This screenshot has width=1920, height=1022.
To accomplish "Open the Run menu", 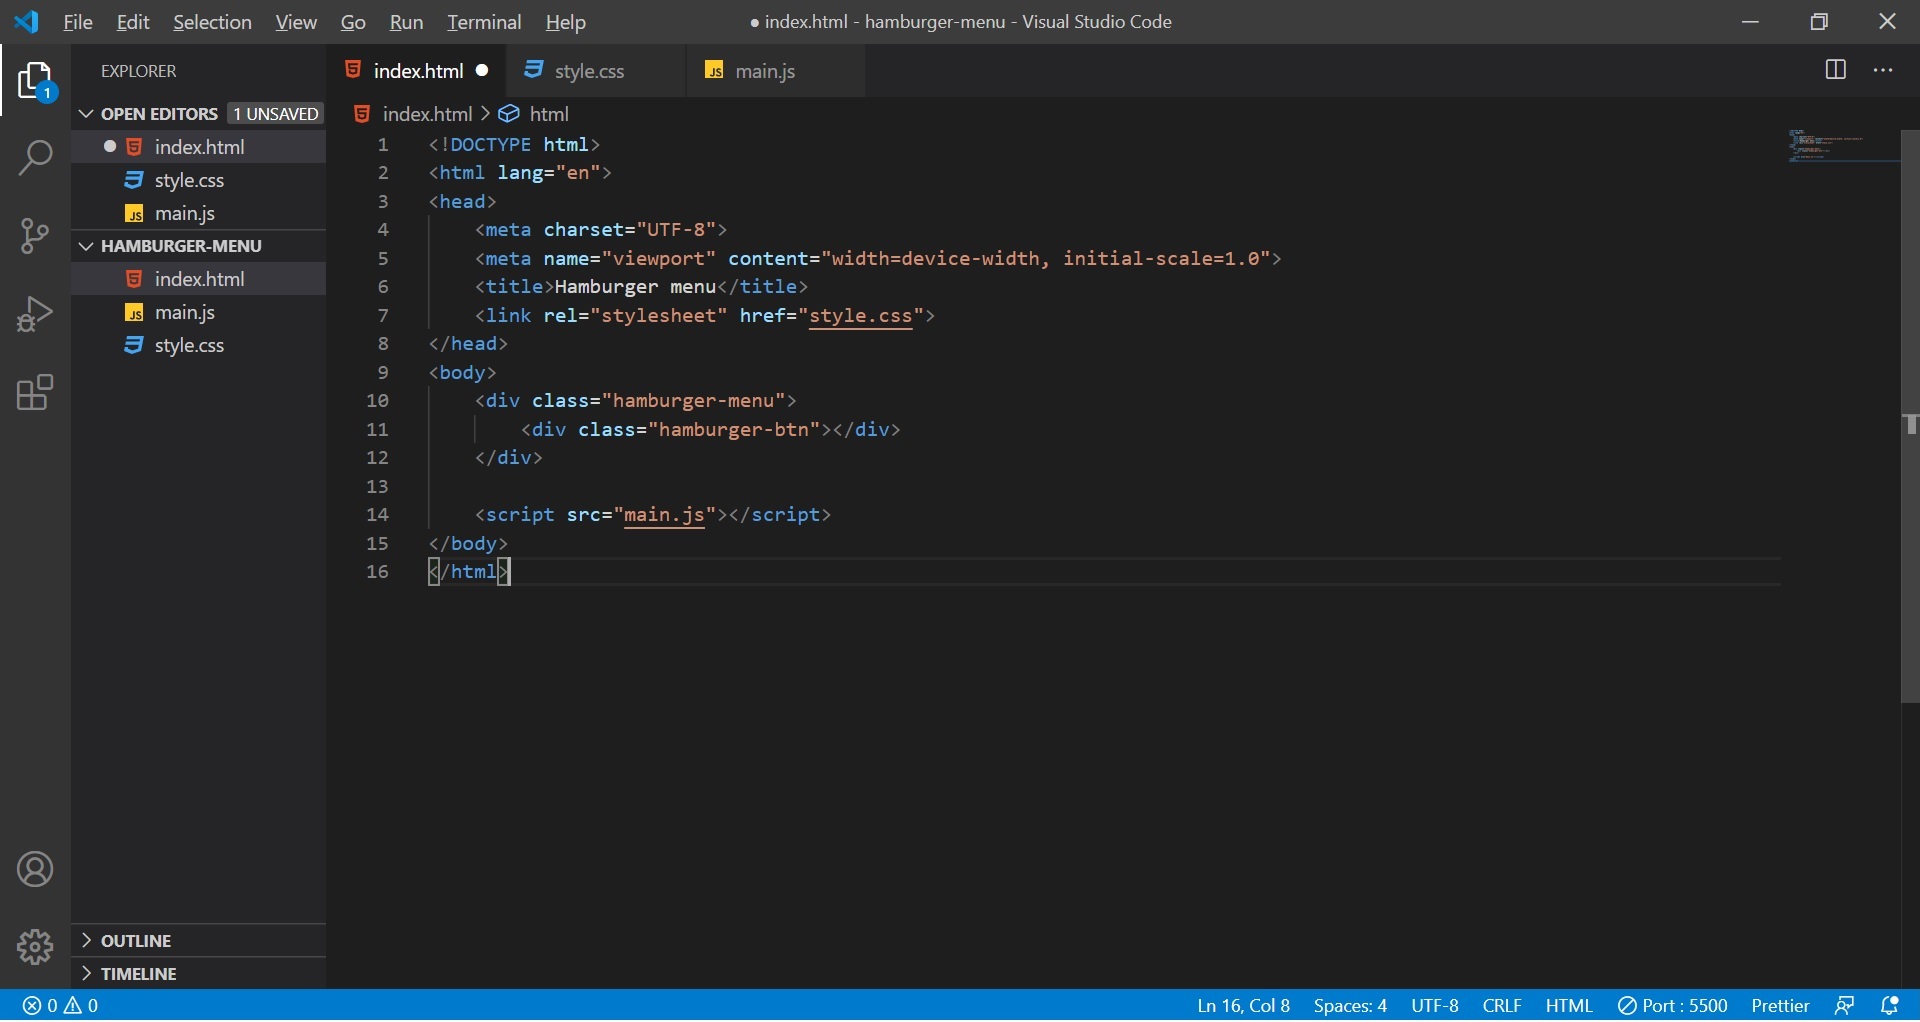I will click(x=406, y=22).
